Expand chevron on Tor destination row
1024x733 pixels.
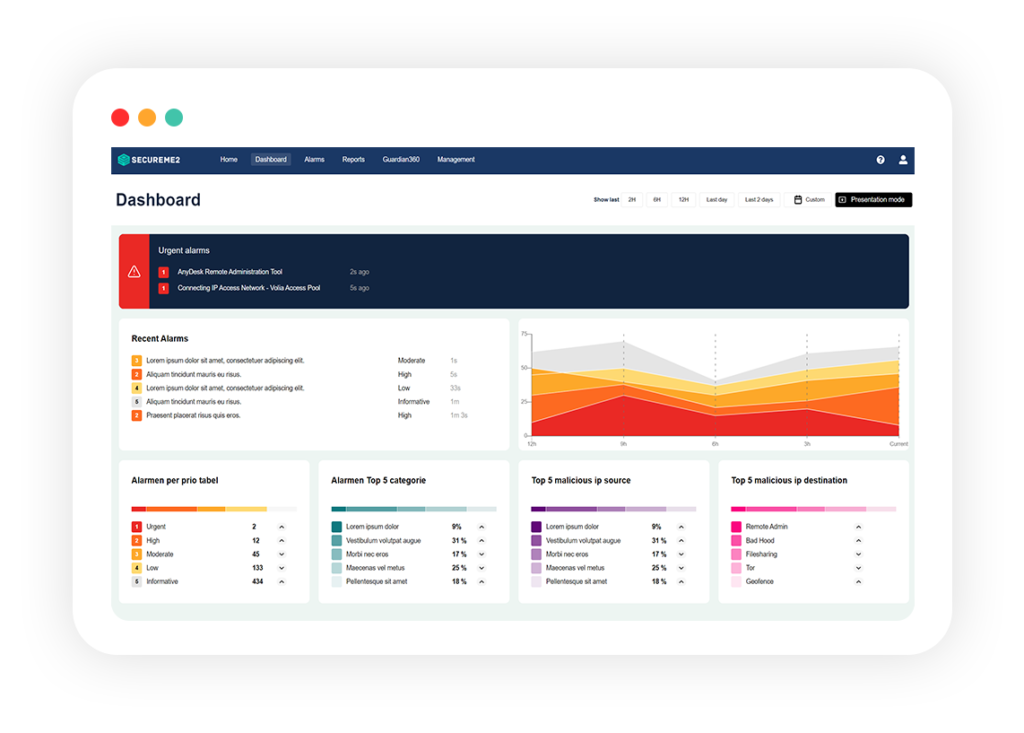(x=858, y=568)
